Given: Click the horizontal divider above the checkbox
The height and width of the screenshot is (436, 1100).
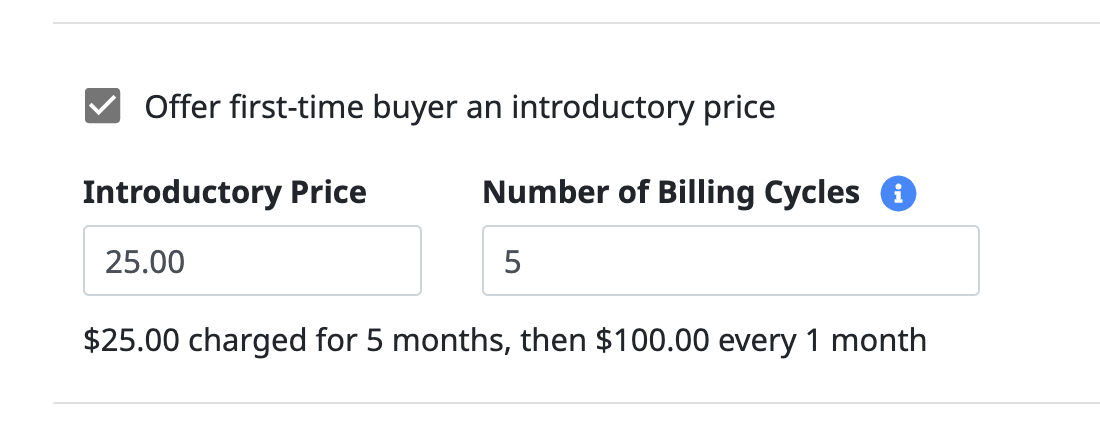Looking at the screenshot, I should click(576, 23).
